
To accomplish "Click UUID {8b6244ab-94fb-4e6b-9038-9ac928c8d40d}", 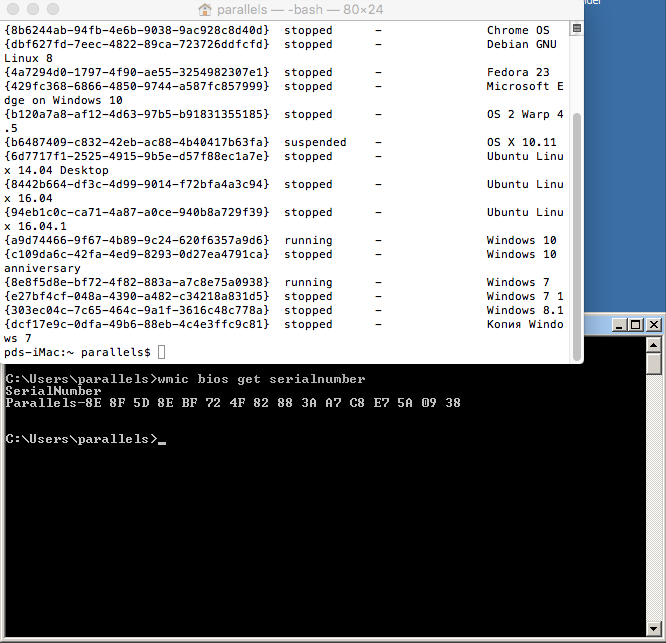I will coord(137,30).
